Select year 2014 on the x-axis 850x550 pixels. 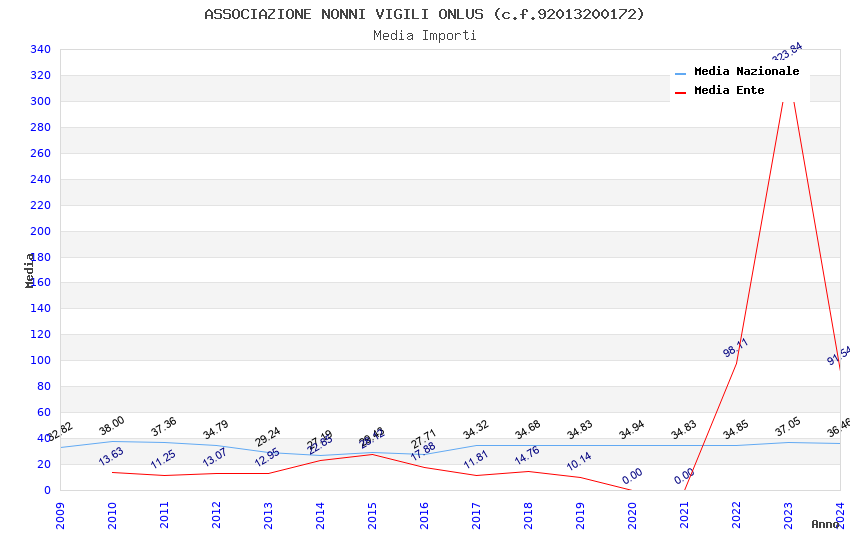(320, 515)
